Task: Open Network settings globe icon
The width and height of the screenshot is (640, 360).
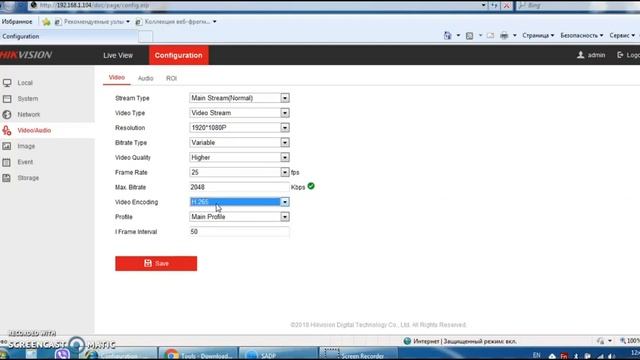Action: point(7,115)
